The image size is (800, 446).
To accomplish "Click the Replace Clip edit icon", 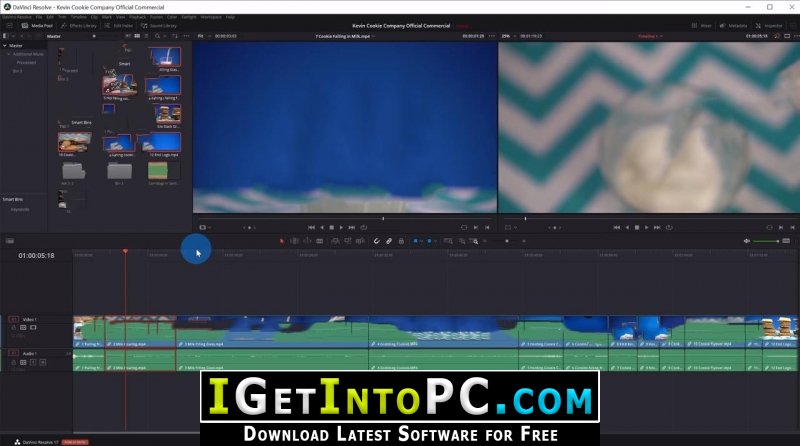I will [x=360, y=241].
